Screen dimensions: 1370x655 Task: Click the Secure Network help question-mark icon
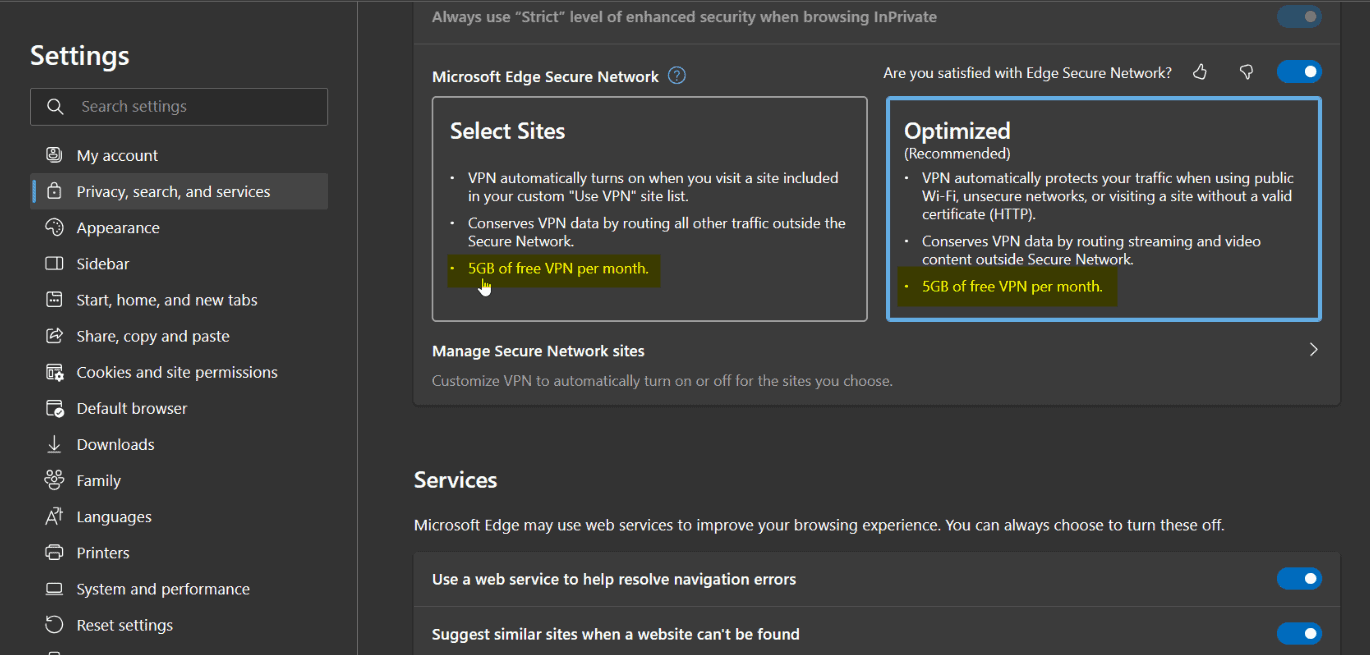coord(677,75)
